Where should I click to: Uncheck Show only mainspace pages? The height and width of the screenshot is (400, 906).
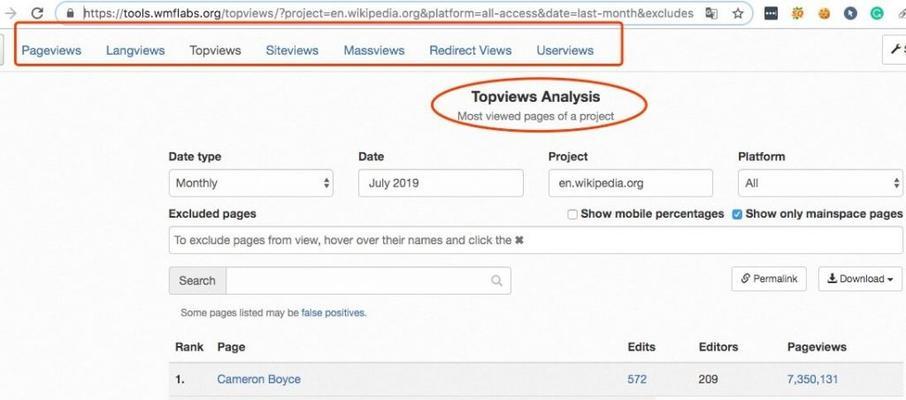point(737,214)
